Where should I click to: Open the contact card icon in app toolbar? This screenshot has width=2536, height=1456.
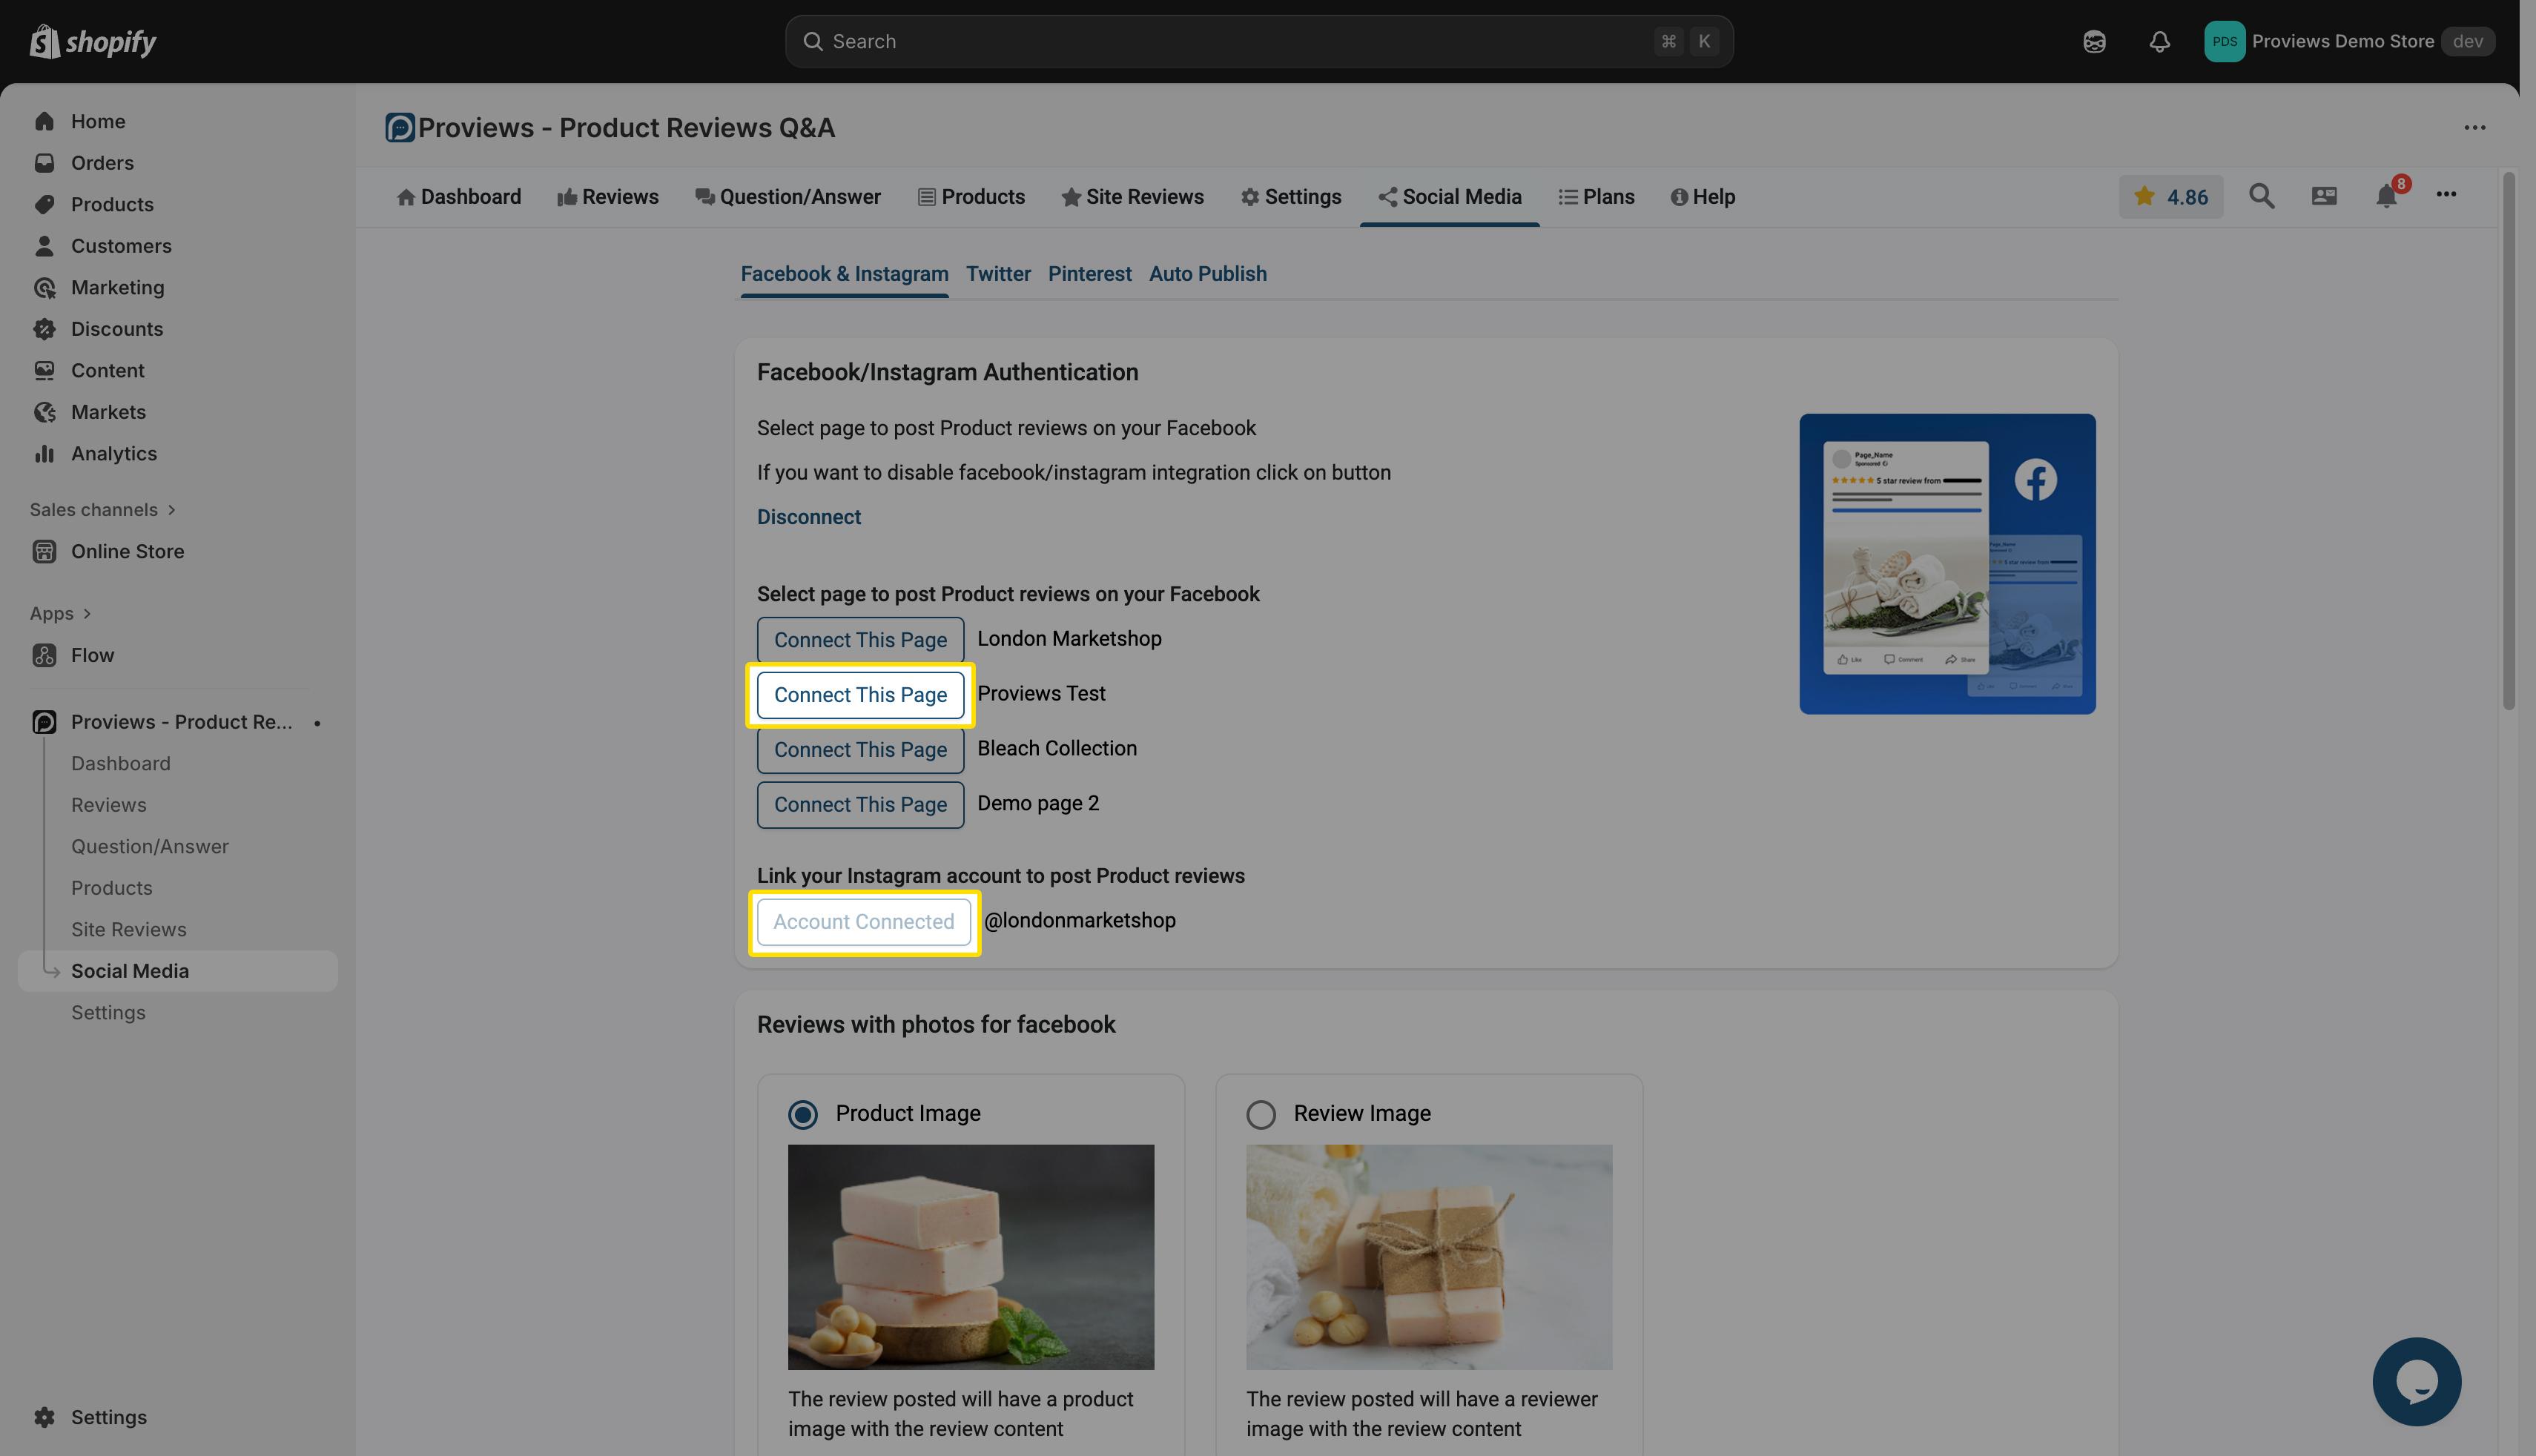click(2324, 196)
